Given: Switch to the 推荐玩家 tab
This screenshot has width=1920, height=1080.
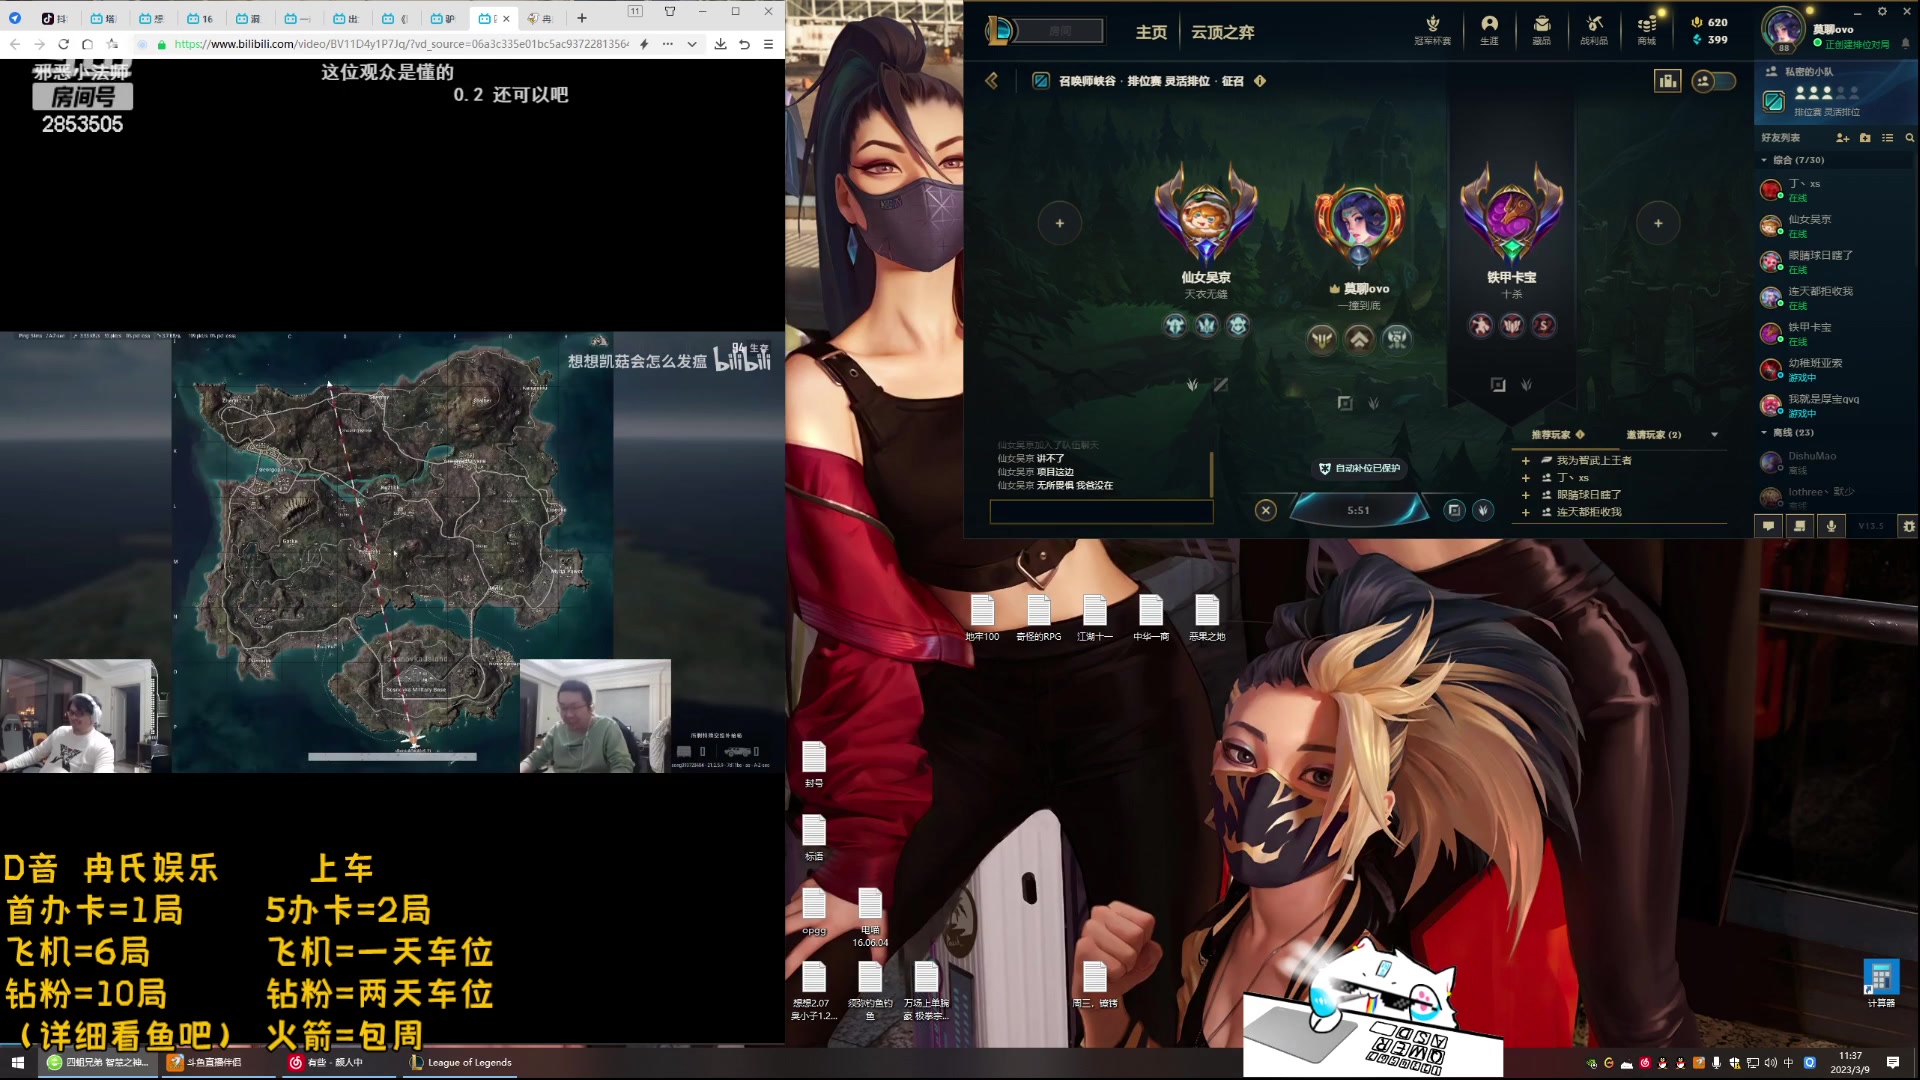Looking at the screenshot, I should coord(1557,435).
